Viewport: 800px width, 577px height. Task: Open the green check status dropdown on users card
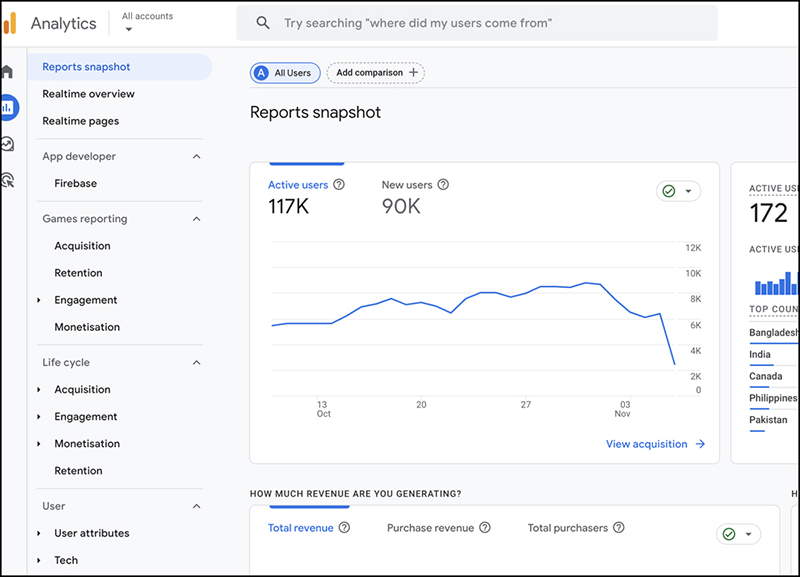pos(678,192)
